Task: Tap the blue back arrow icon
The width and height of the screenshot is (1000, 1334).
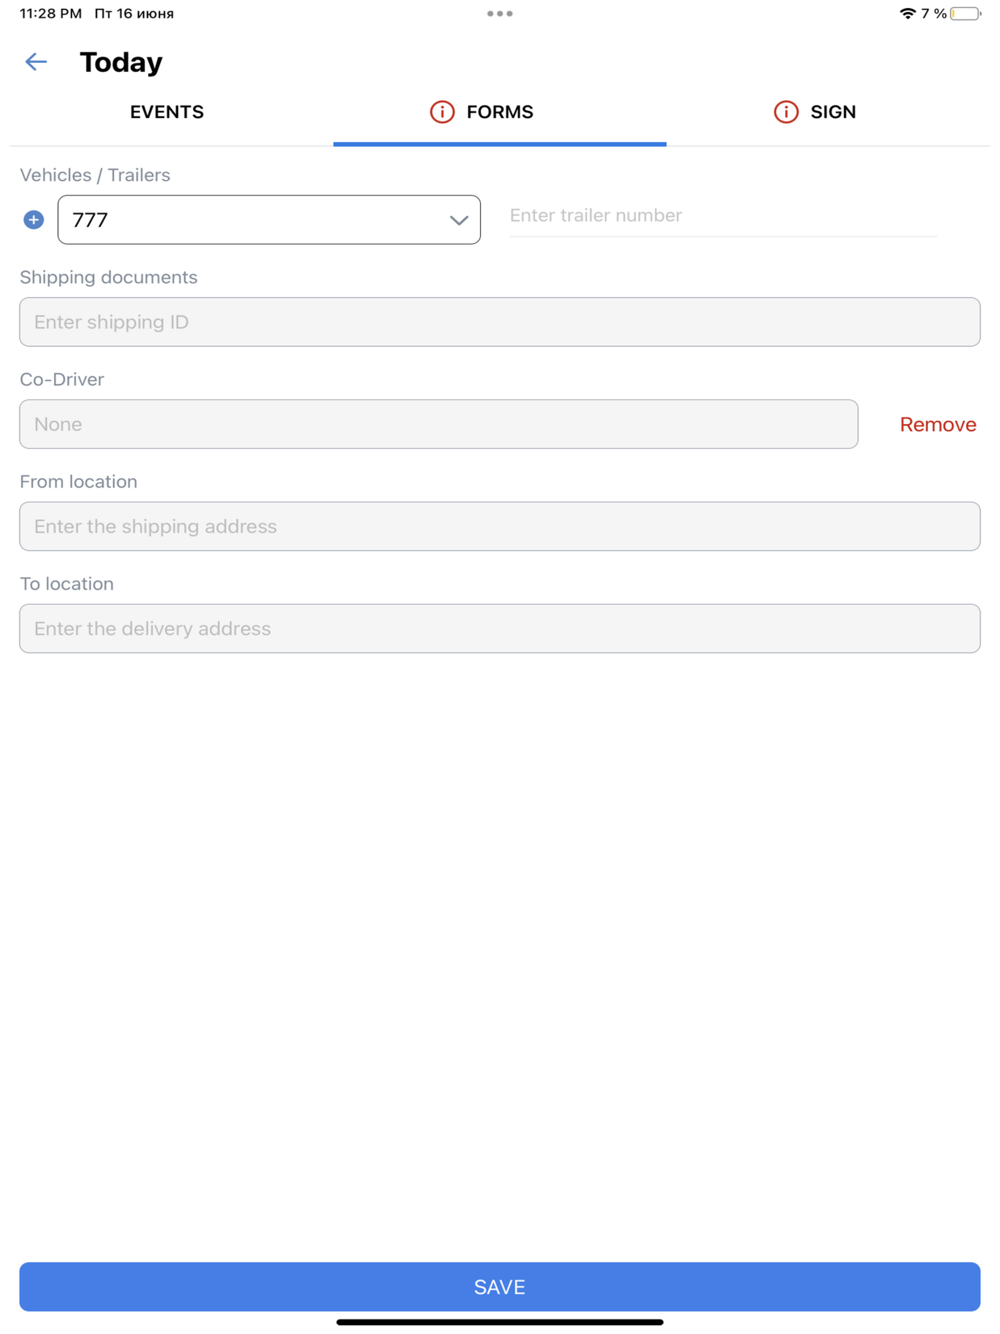Action: (36, 62)
